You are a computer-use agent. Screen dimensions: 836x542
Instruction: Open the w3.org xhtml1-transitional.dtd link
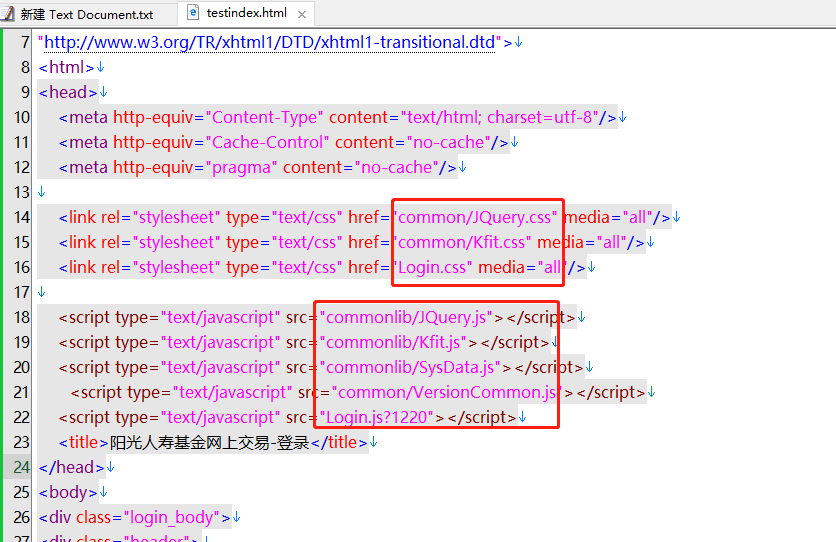[x=269, y=42]
